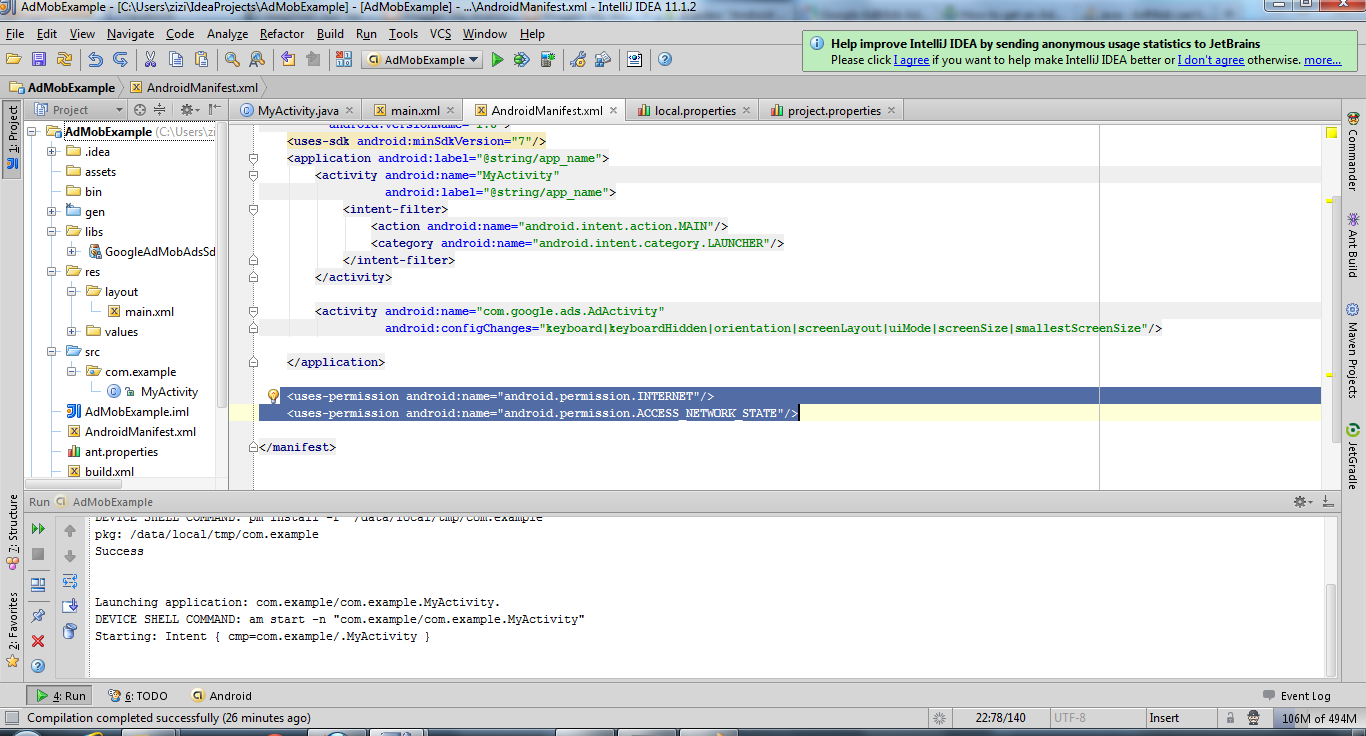Screen dimensions: 1366x736
Task: Click the Scroll from Source target icon
Action: coord(140,110)
